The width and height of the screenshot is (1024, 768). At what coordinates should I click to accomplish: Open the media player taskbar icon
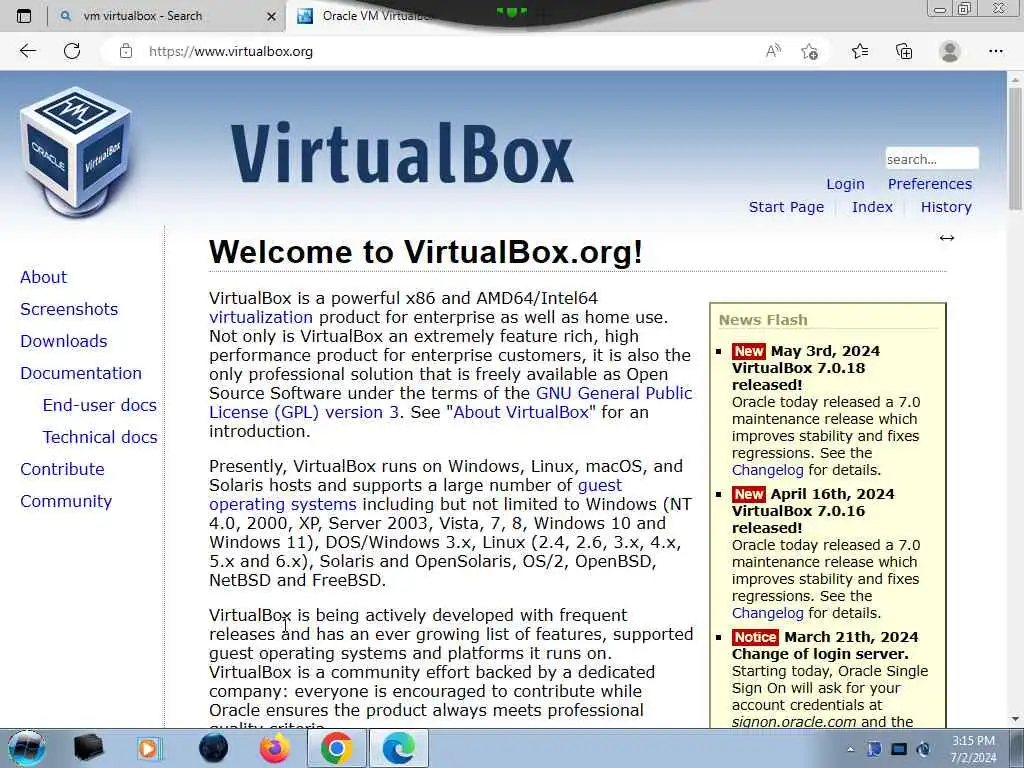coord(150,748)
